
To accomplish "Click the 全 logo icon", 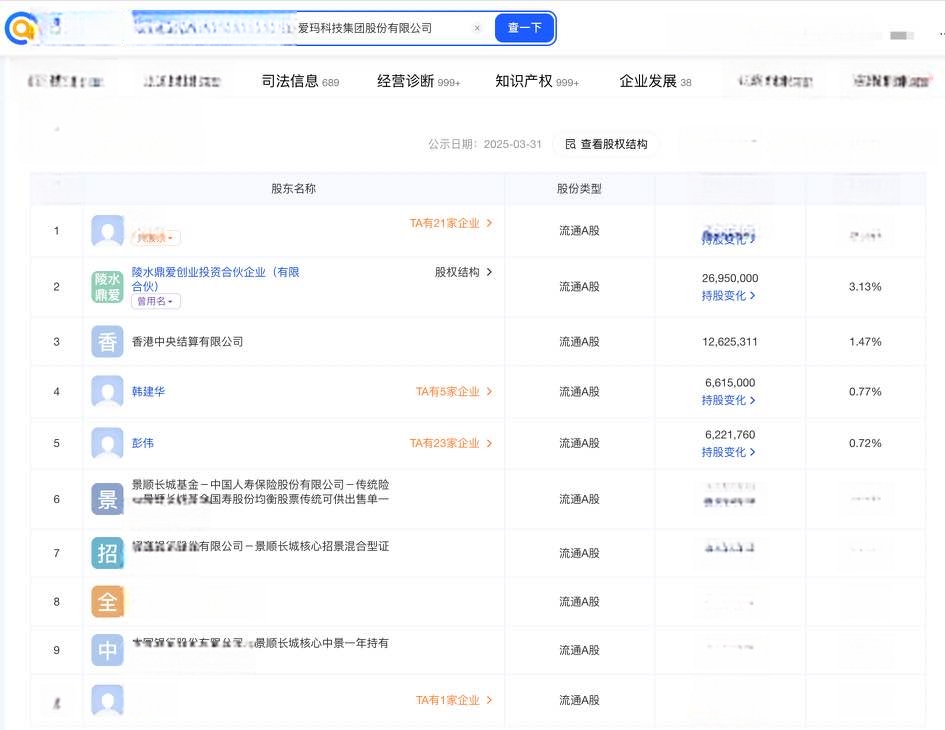I will 107,602.
